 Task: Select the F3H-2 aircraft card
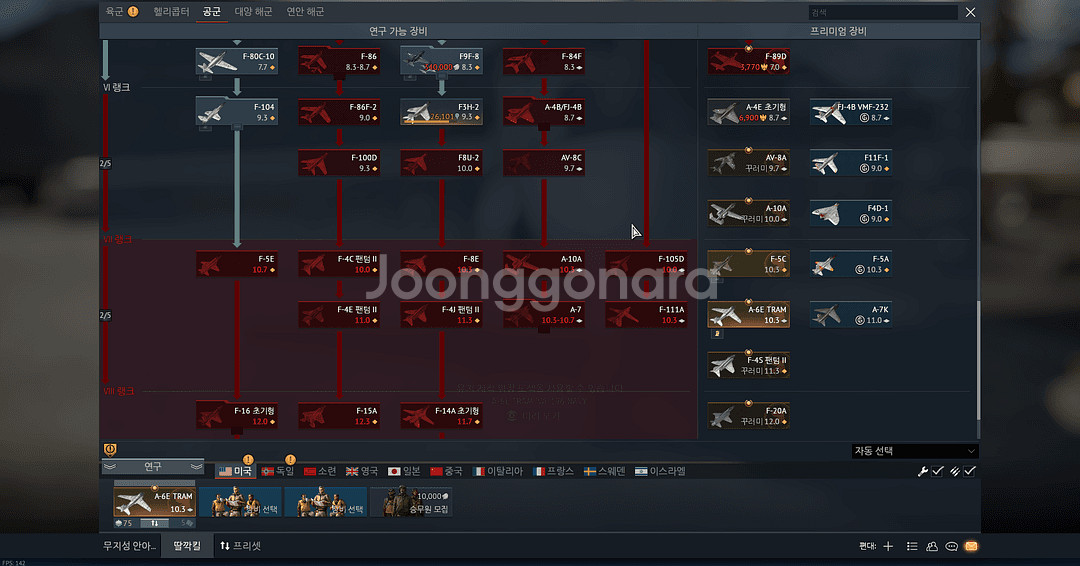coord(442,112)
